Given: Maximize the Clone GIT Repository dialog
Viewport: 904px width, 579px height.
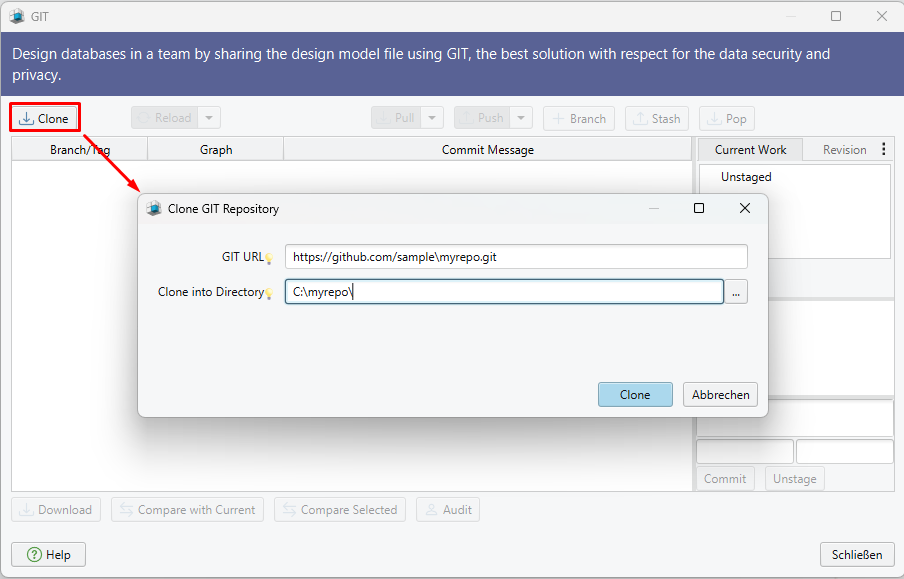Looking at the screenshot, I should tap(699, 208).
